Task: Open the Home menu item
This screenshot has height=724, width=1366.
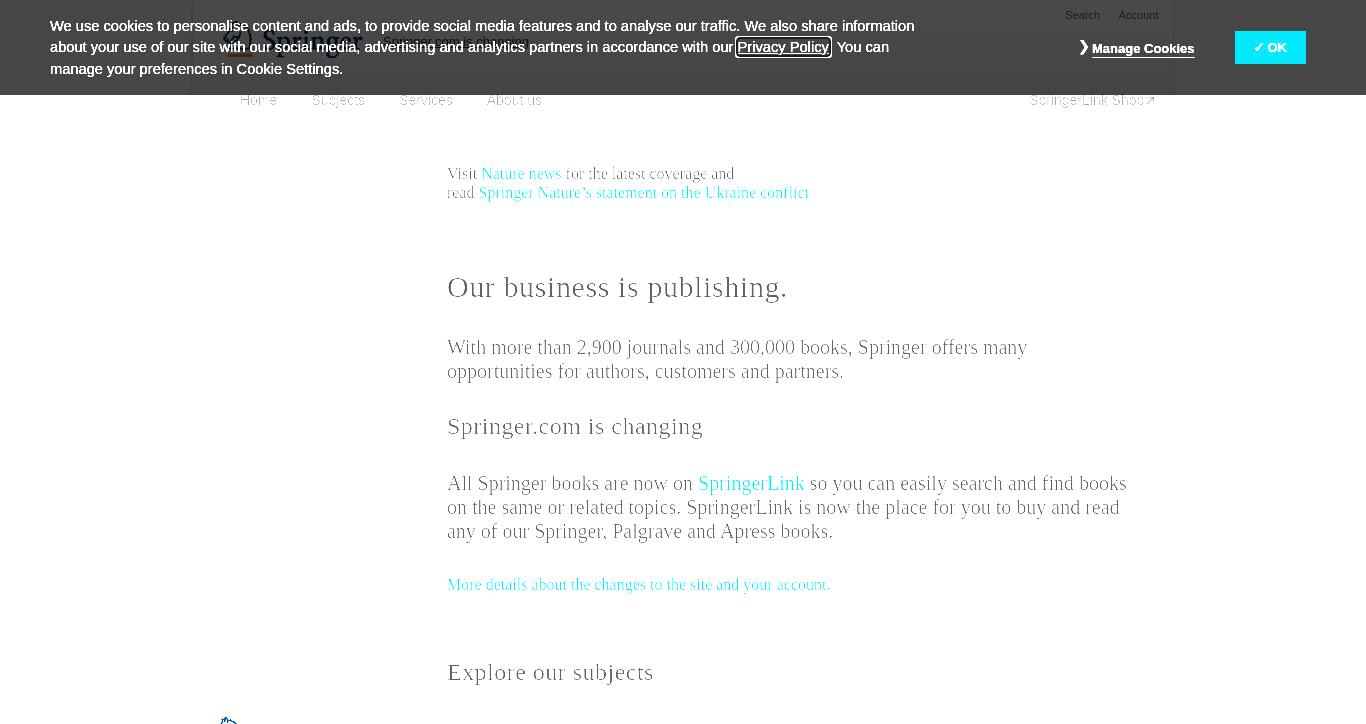Action: pos(258,100)
